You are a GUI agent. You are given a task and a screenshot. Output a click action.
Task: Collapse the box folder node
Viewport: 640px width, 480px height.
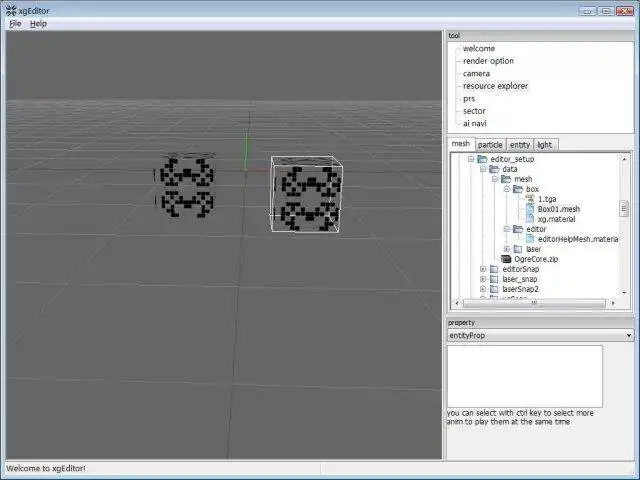point(507,189)
